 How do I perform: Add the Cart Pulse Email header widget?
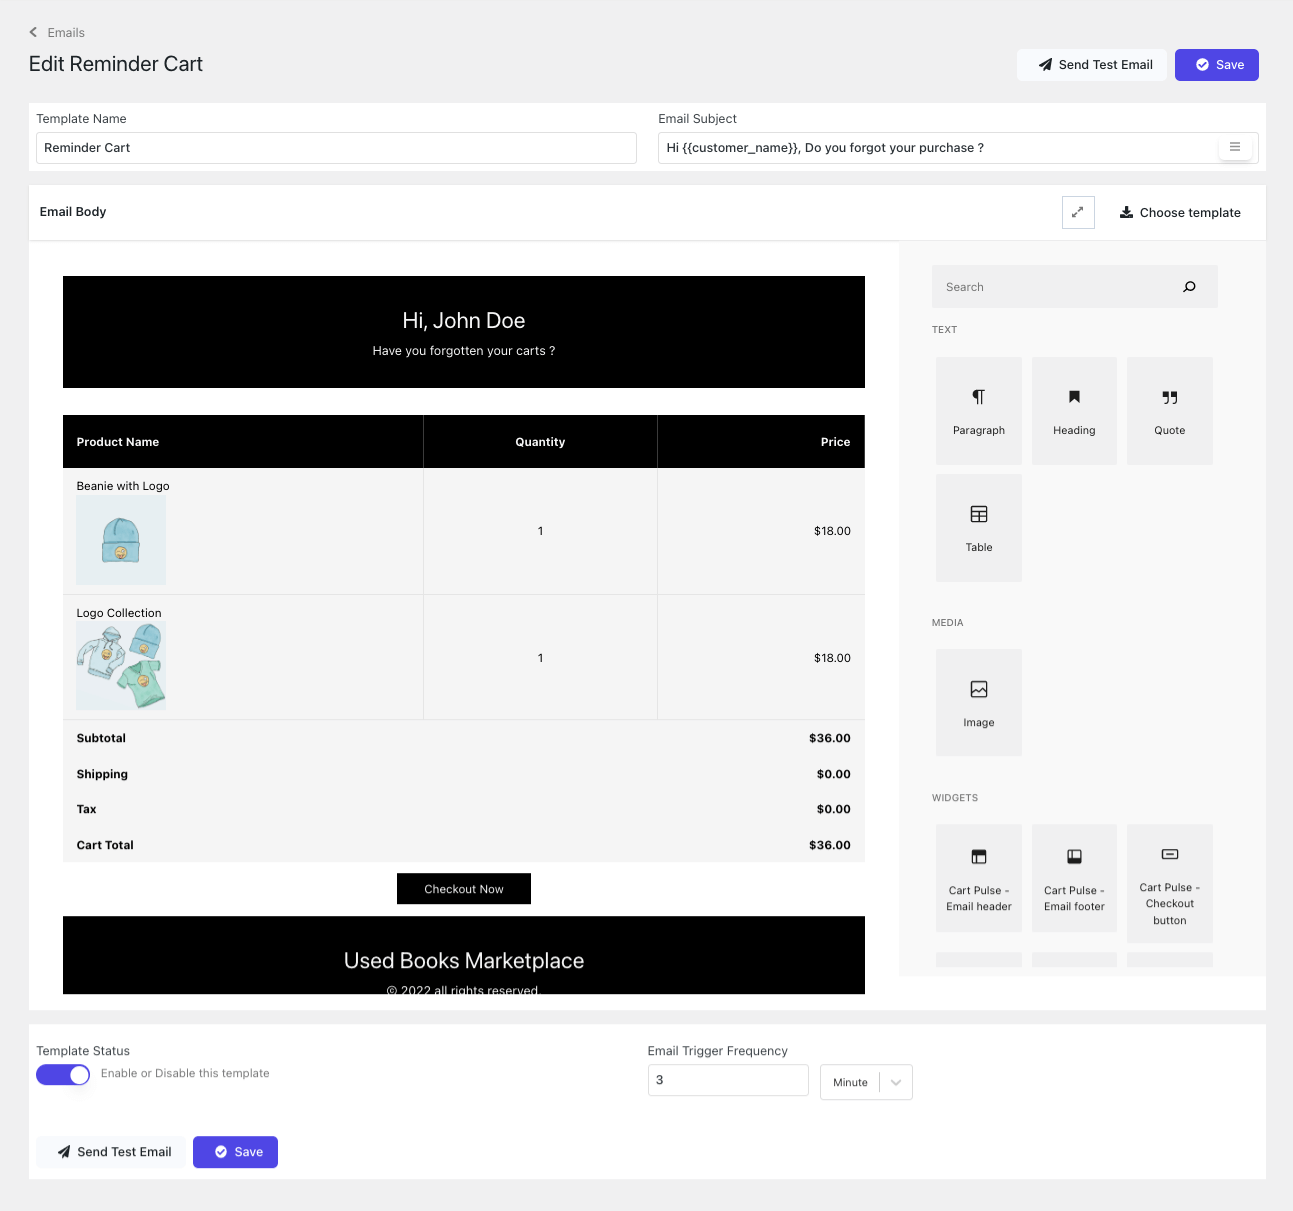[x=978, y=877]
